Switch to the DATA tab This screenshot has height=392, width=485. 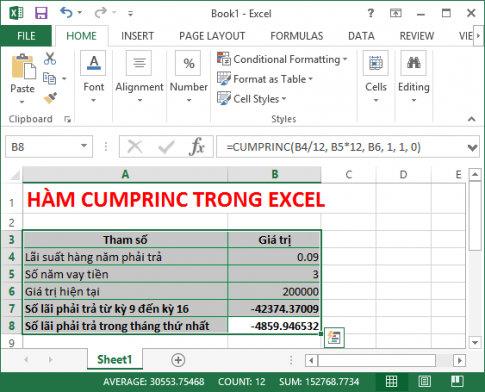361,36
